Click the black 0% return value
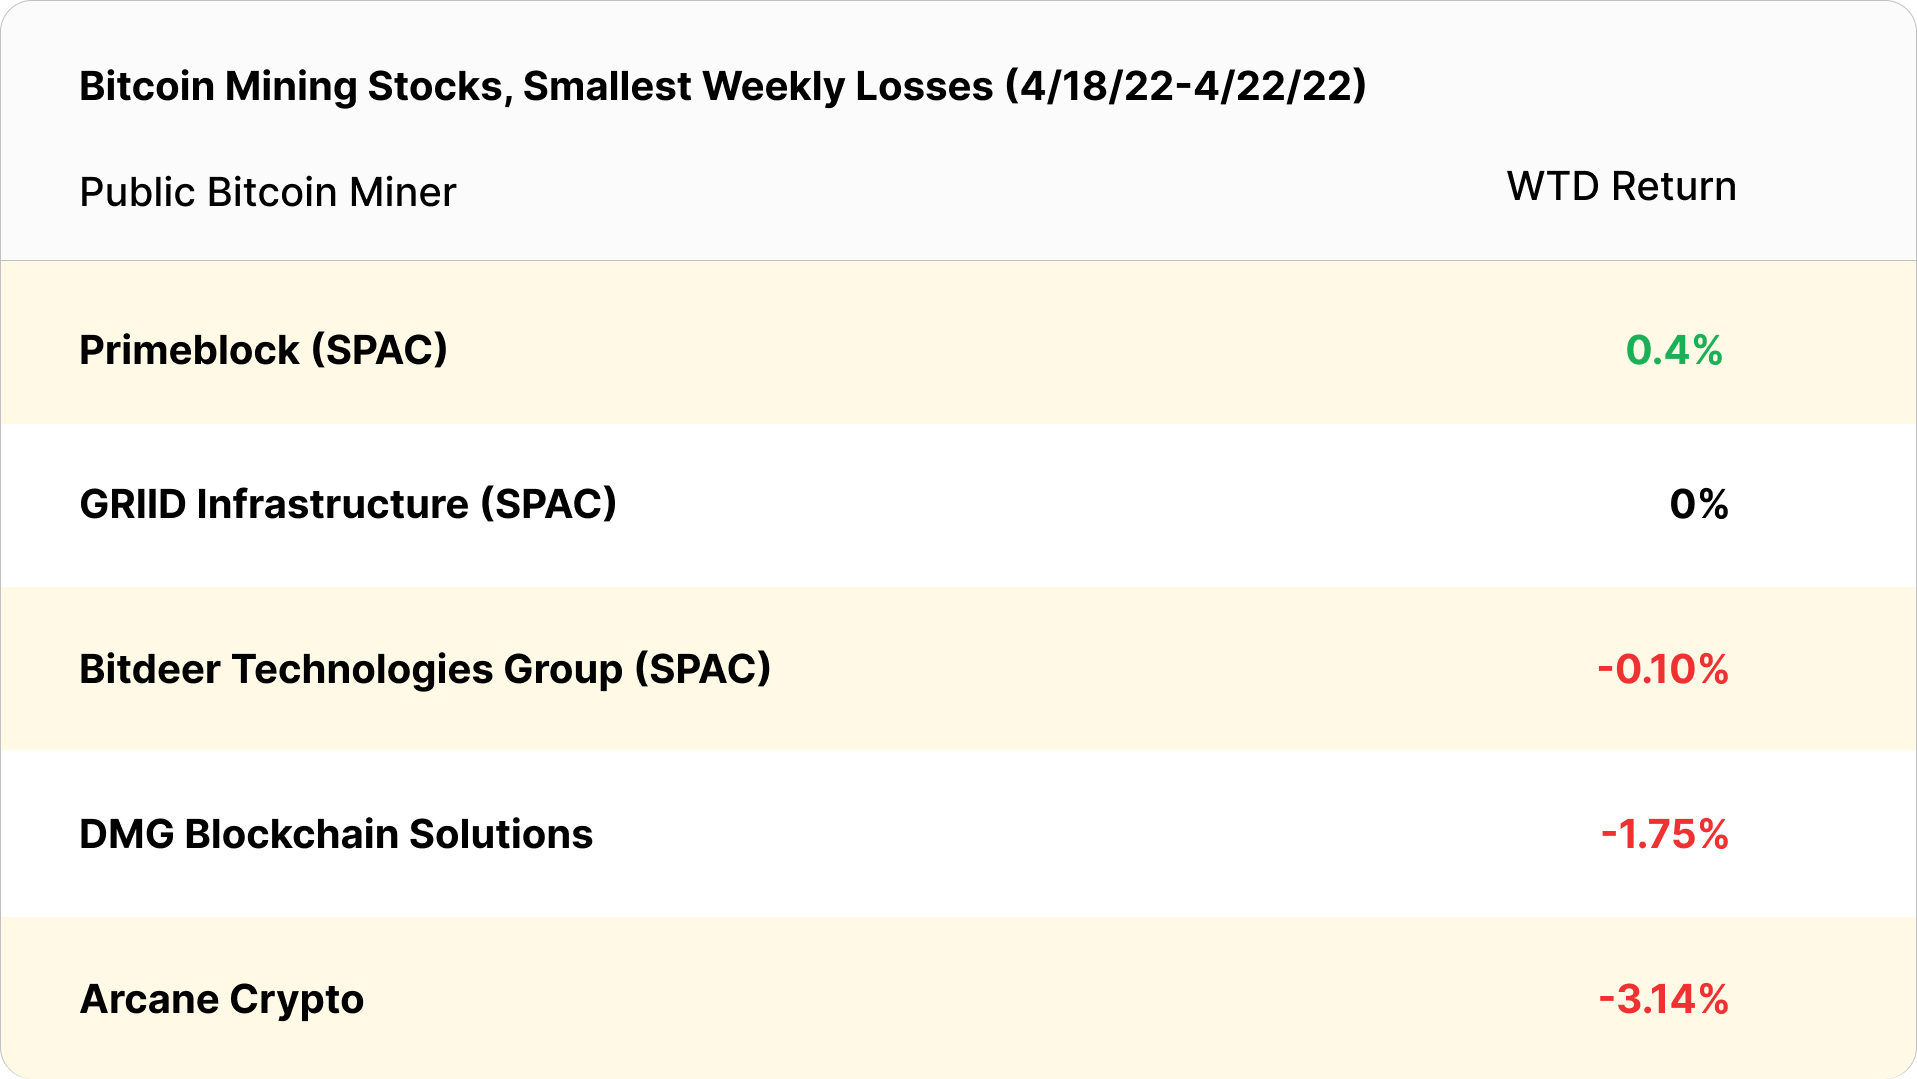The image size is (1917, 1079). (1698, 505)
